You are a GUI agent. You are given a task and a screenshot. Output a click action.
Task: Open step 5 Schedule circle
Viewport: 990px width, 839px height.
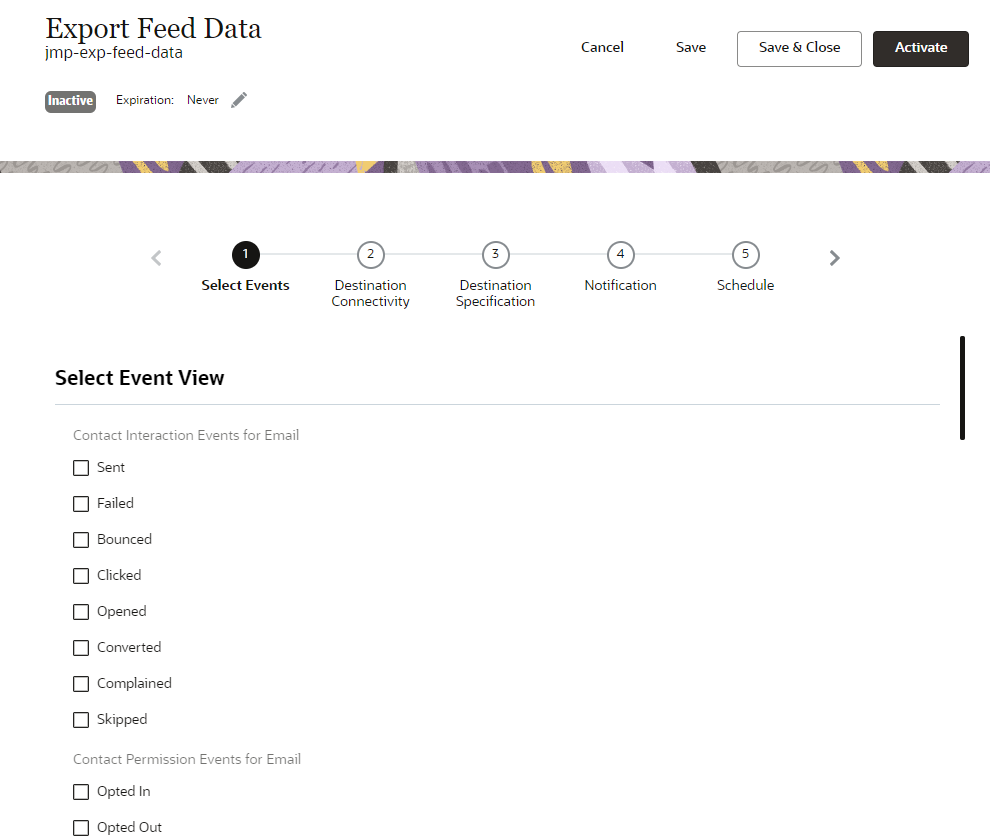tap(745, 255)
